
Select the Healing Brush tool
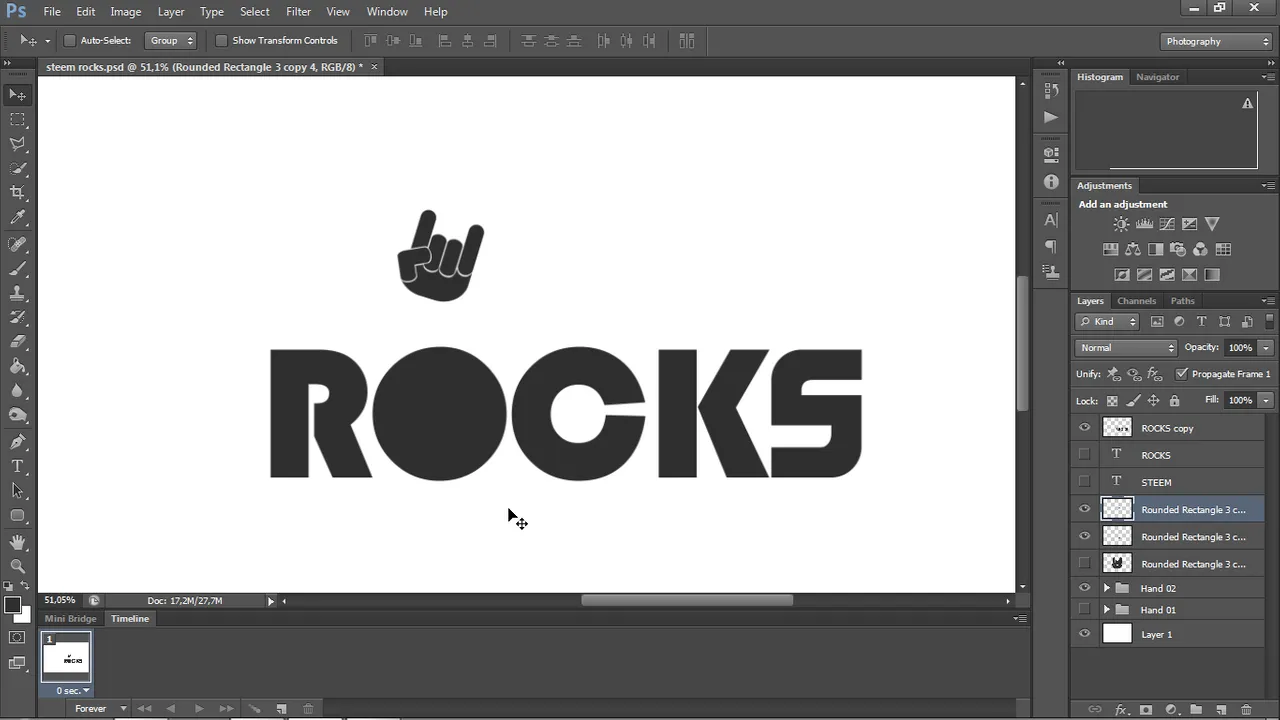pos(18,244)
